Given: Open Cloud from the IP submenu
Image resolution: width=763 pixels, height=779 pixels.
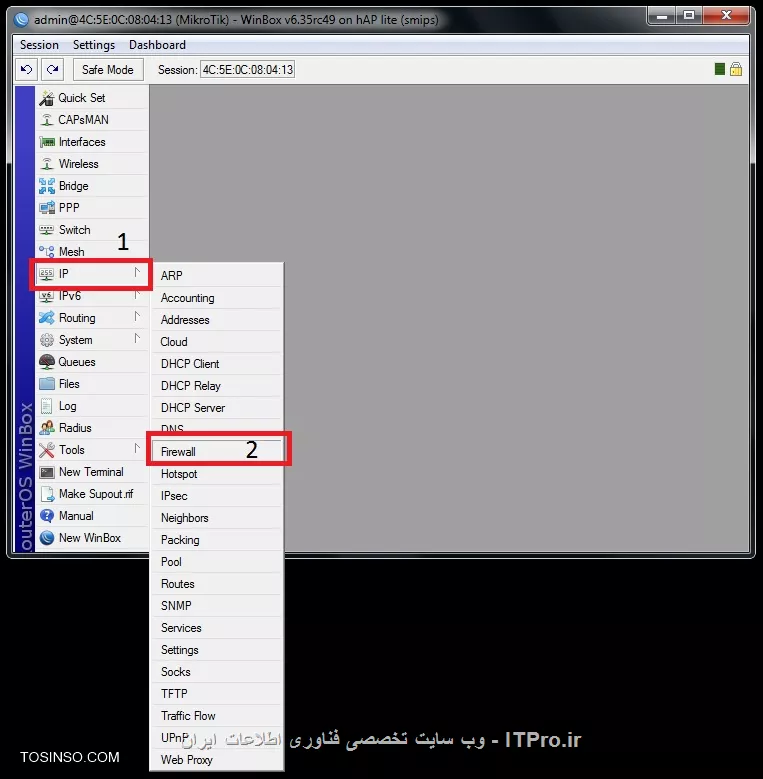Looking at the screenshot, I should (217, 342).
